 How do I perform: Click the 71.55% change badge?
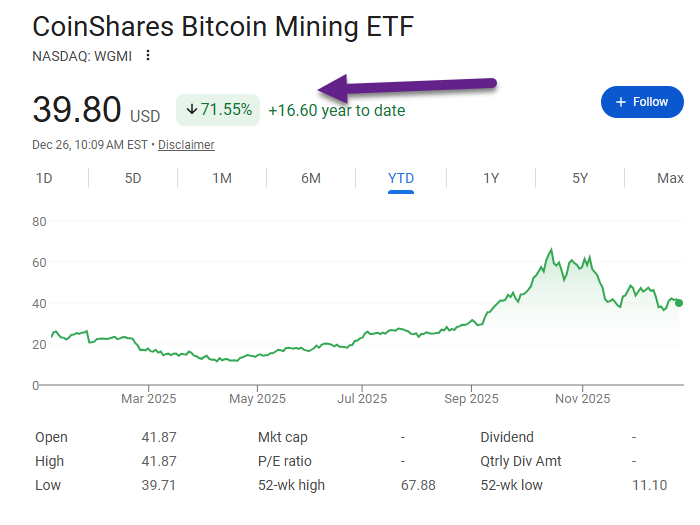pos(218,110)
